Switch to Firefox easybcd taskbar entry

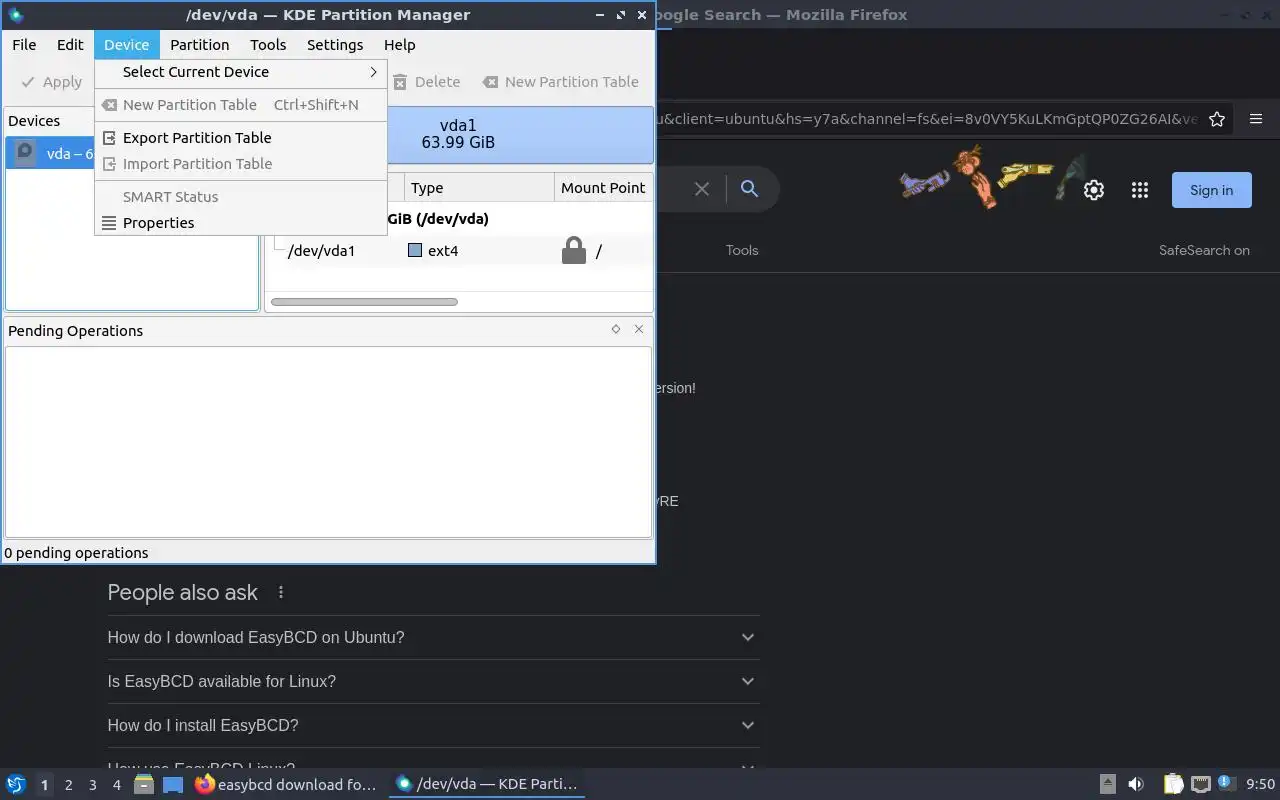pyautogui.click(x=286, y=784)
